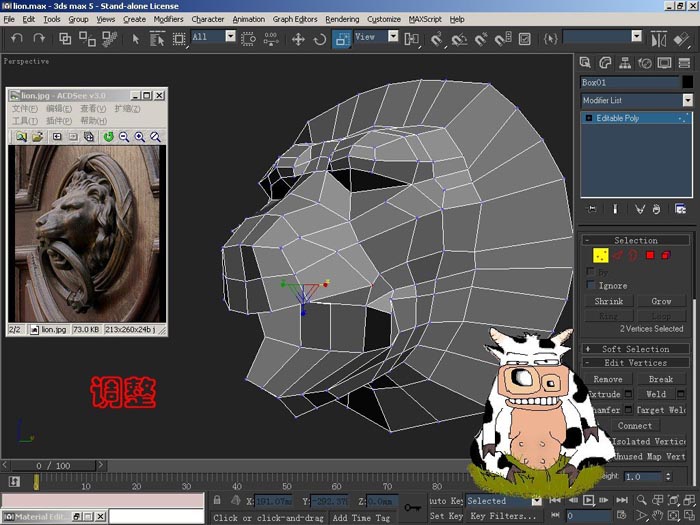The height and width of the screenshot is (525, 700).
Task: Choose the Select and Rotate tool
Action: pos(320,39)
